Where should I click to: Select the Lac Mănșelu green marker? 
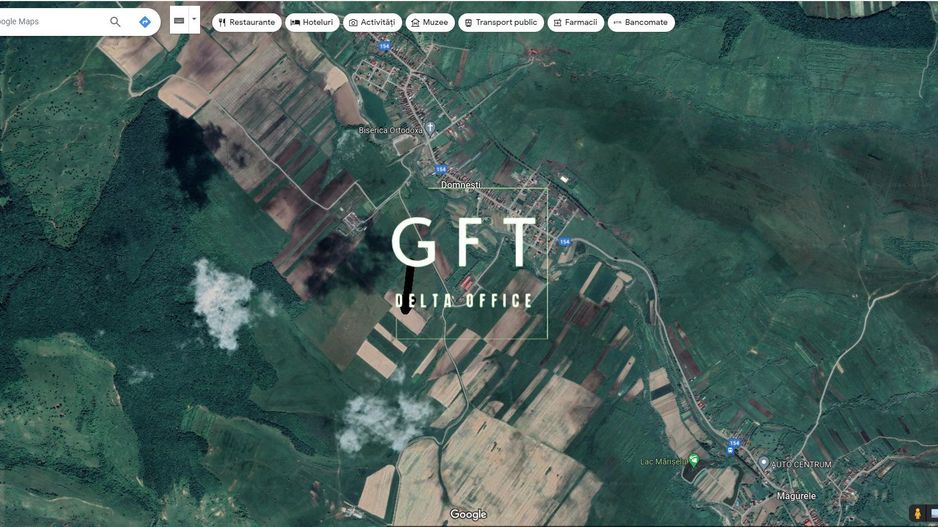point(694,460)
